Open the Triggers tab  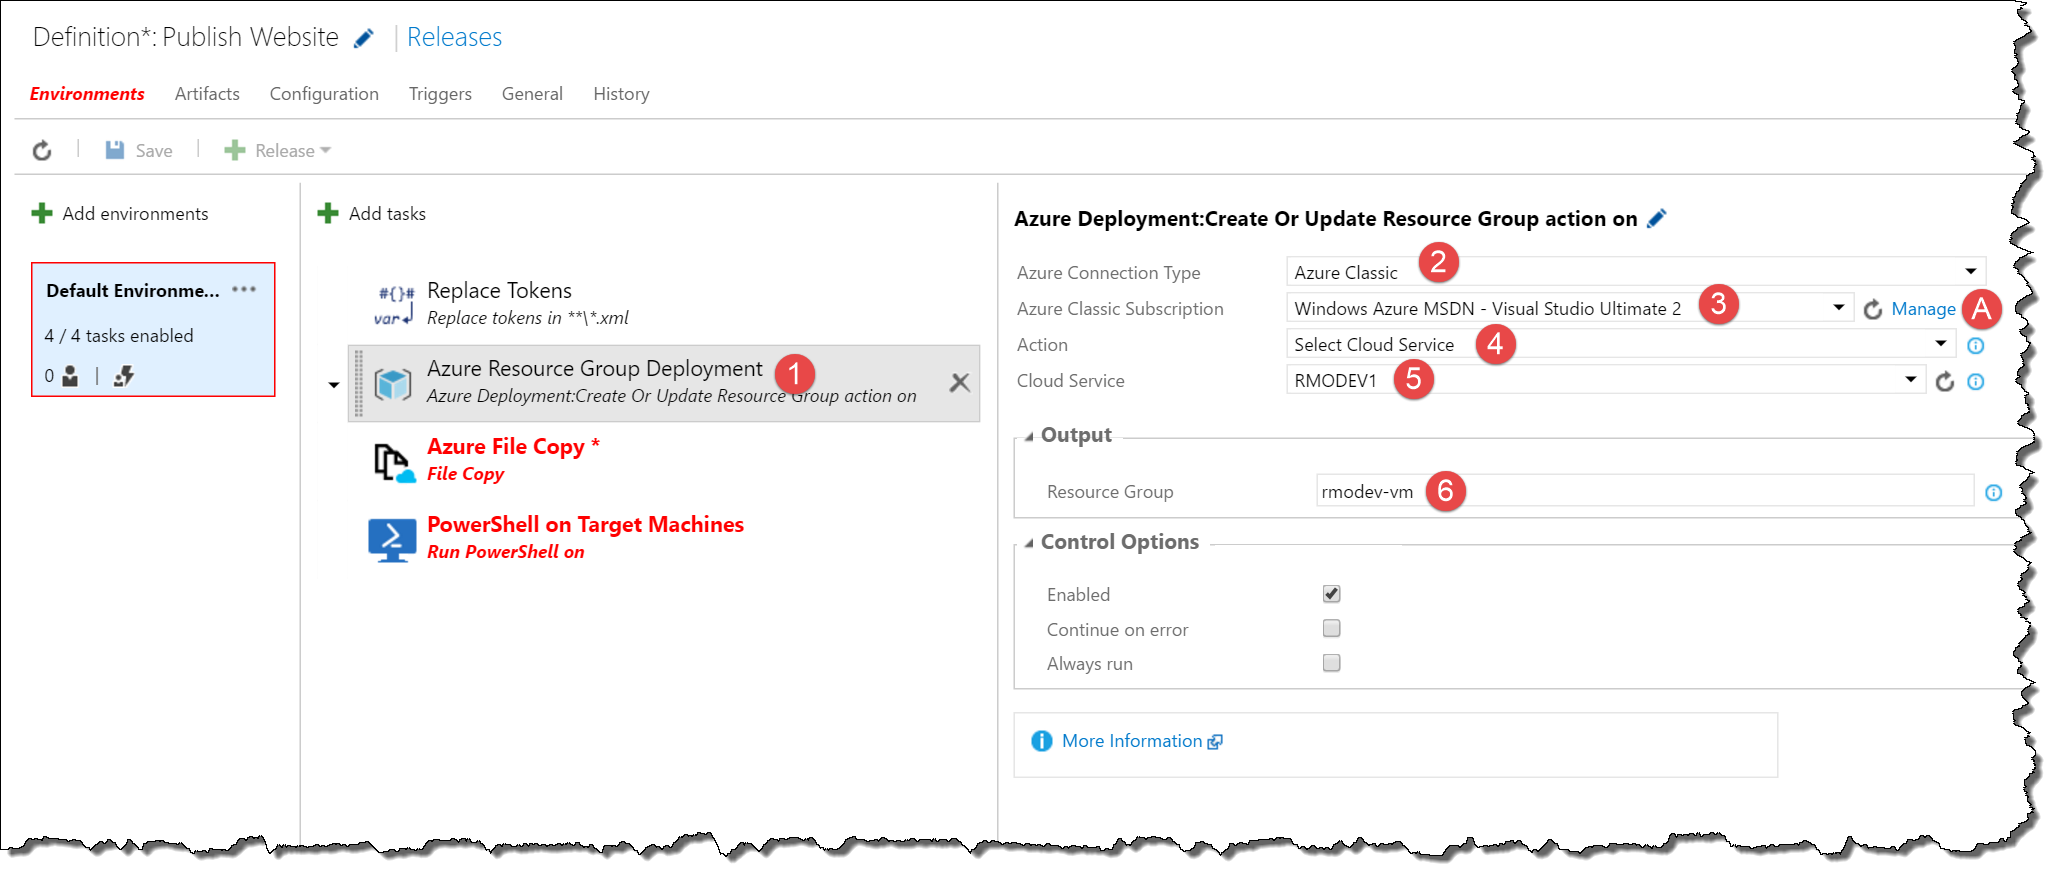[x=440, y=94]
